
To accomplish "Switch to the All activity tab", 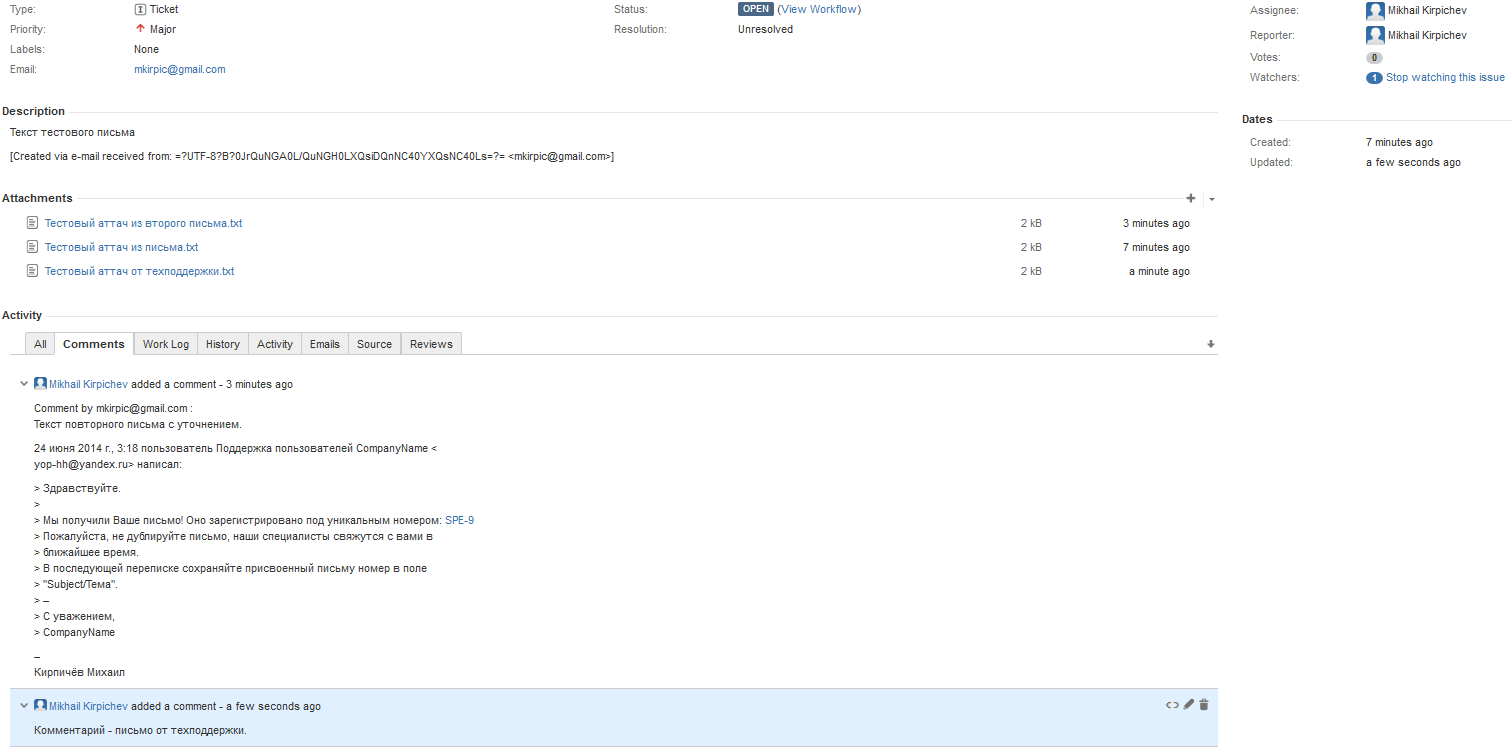I will (x=40, y=344).
